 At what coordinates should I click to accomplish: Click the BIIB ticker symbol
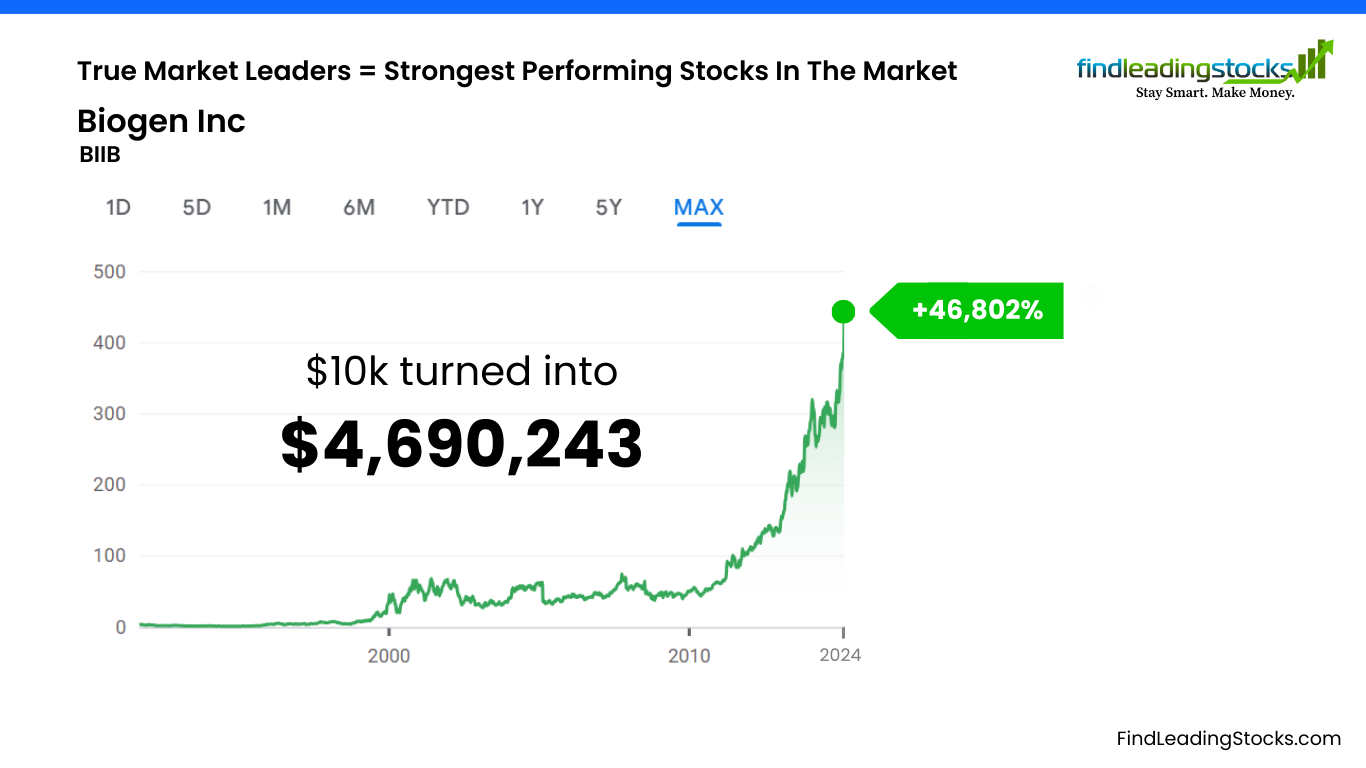click(100, 156)
